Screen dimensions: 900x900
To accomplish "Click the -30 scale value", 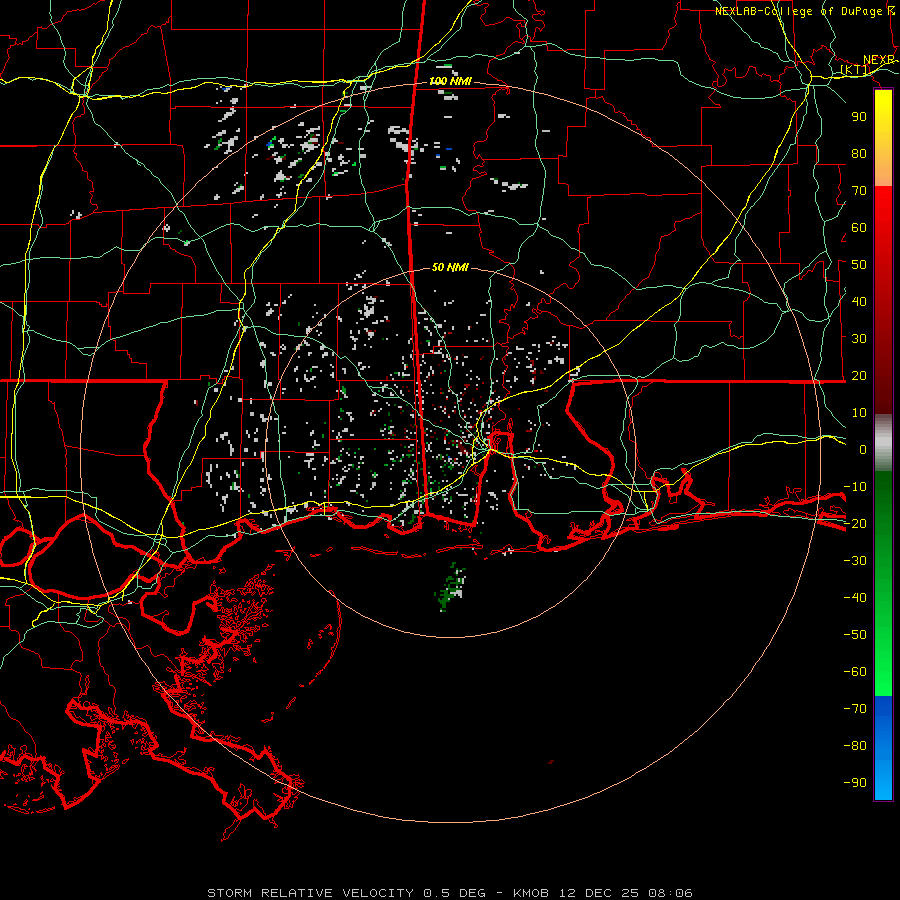I will pyautogui.click(x=855, y=561).
